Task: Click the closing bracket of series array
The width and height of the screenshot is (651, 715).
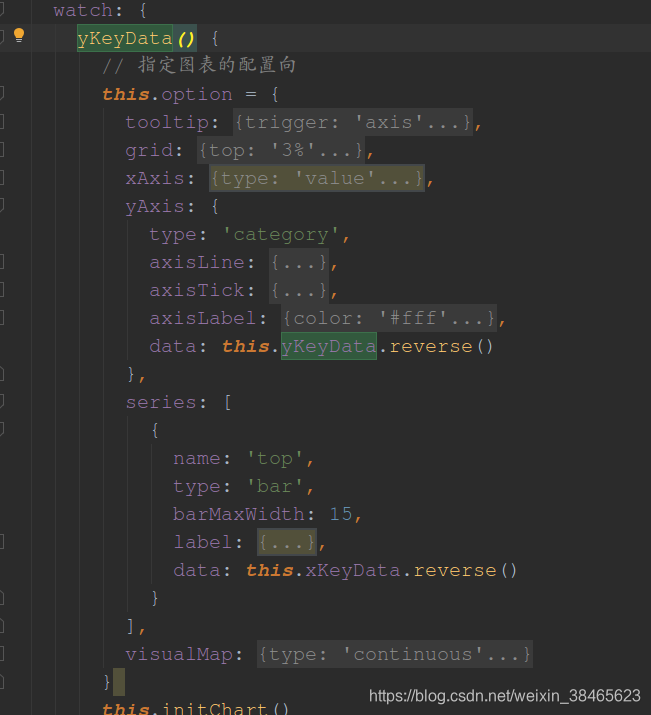Action: coord(131,626)
